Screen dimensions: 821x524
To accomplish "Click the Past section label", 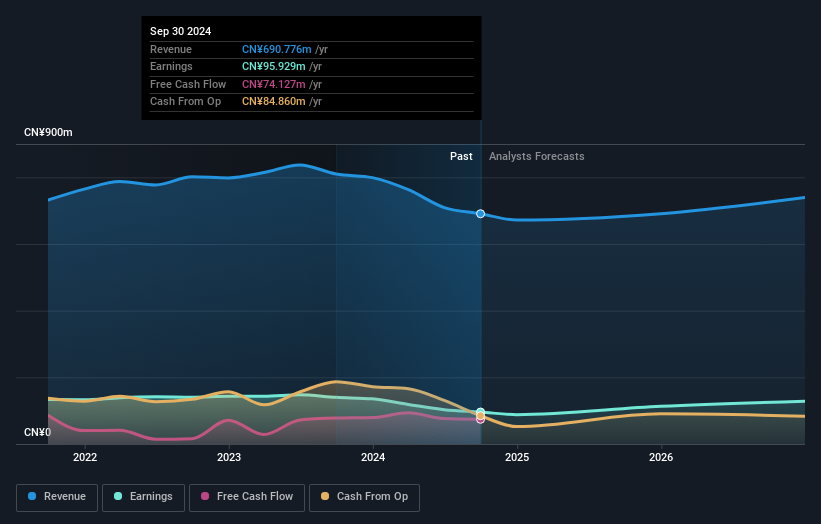I will pos(461,157).
